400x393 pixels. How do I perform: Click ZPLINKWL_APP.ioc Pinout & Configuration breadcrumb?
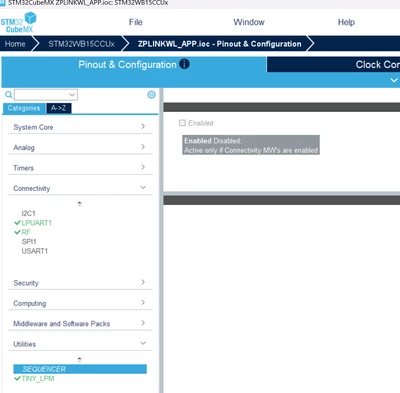tap(219, 44)
